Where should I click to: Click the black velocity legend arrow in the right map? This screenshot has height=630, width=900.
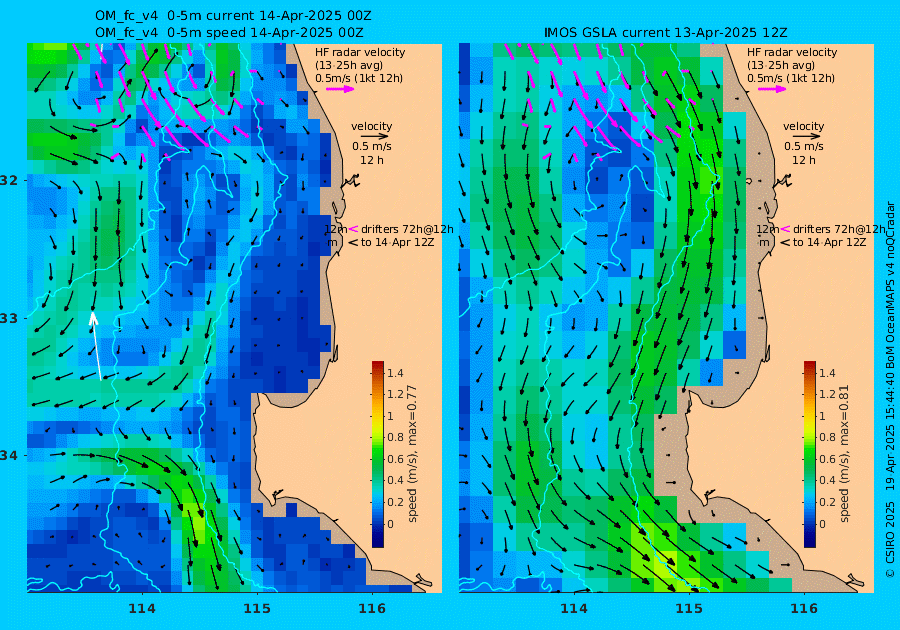pos(806,137)
